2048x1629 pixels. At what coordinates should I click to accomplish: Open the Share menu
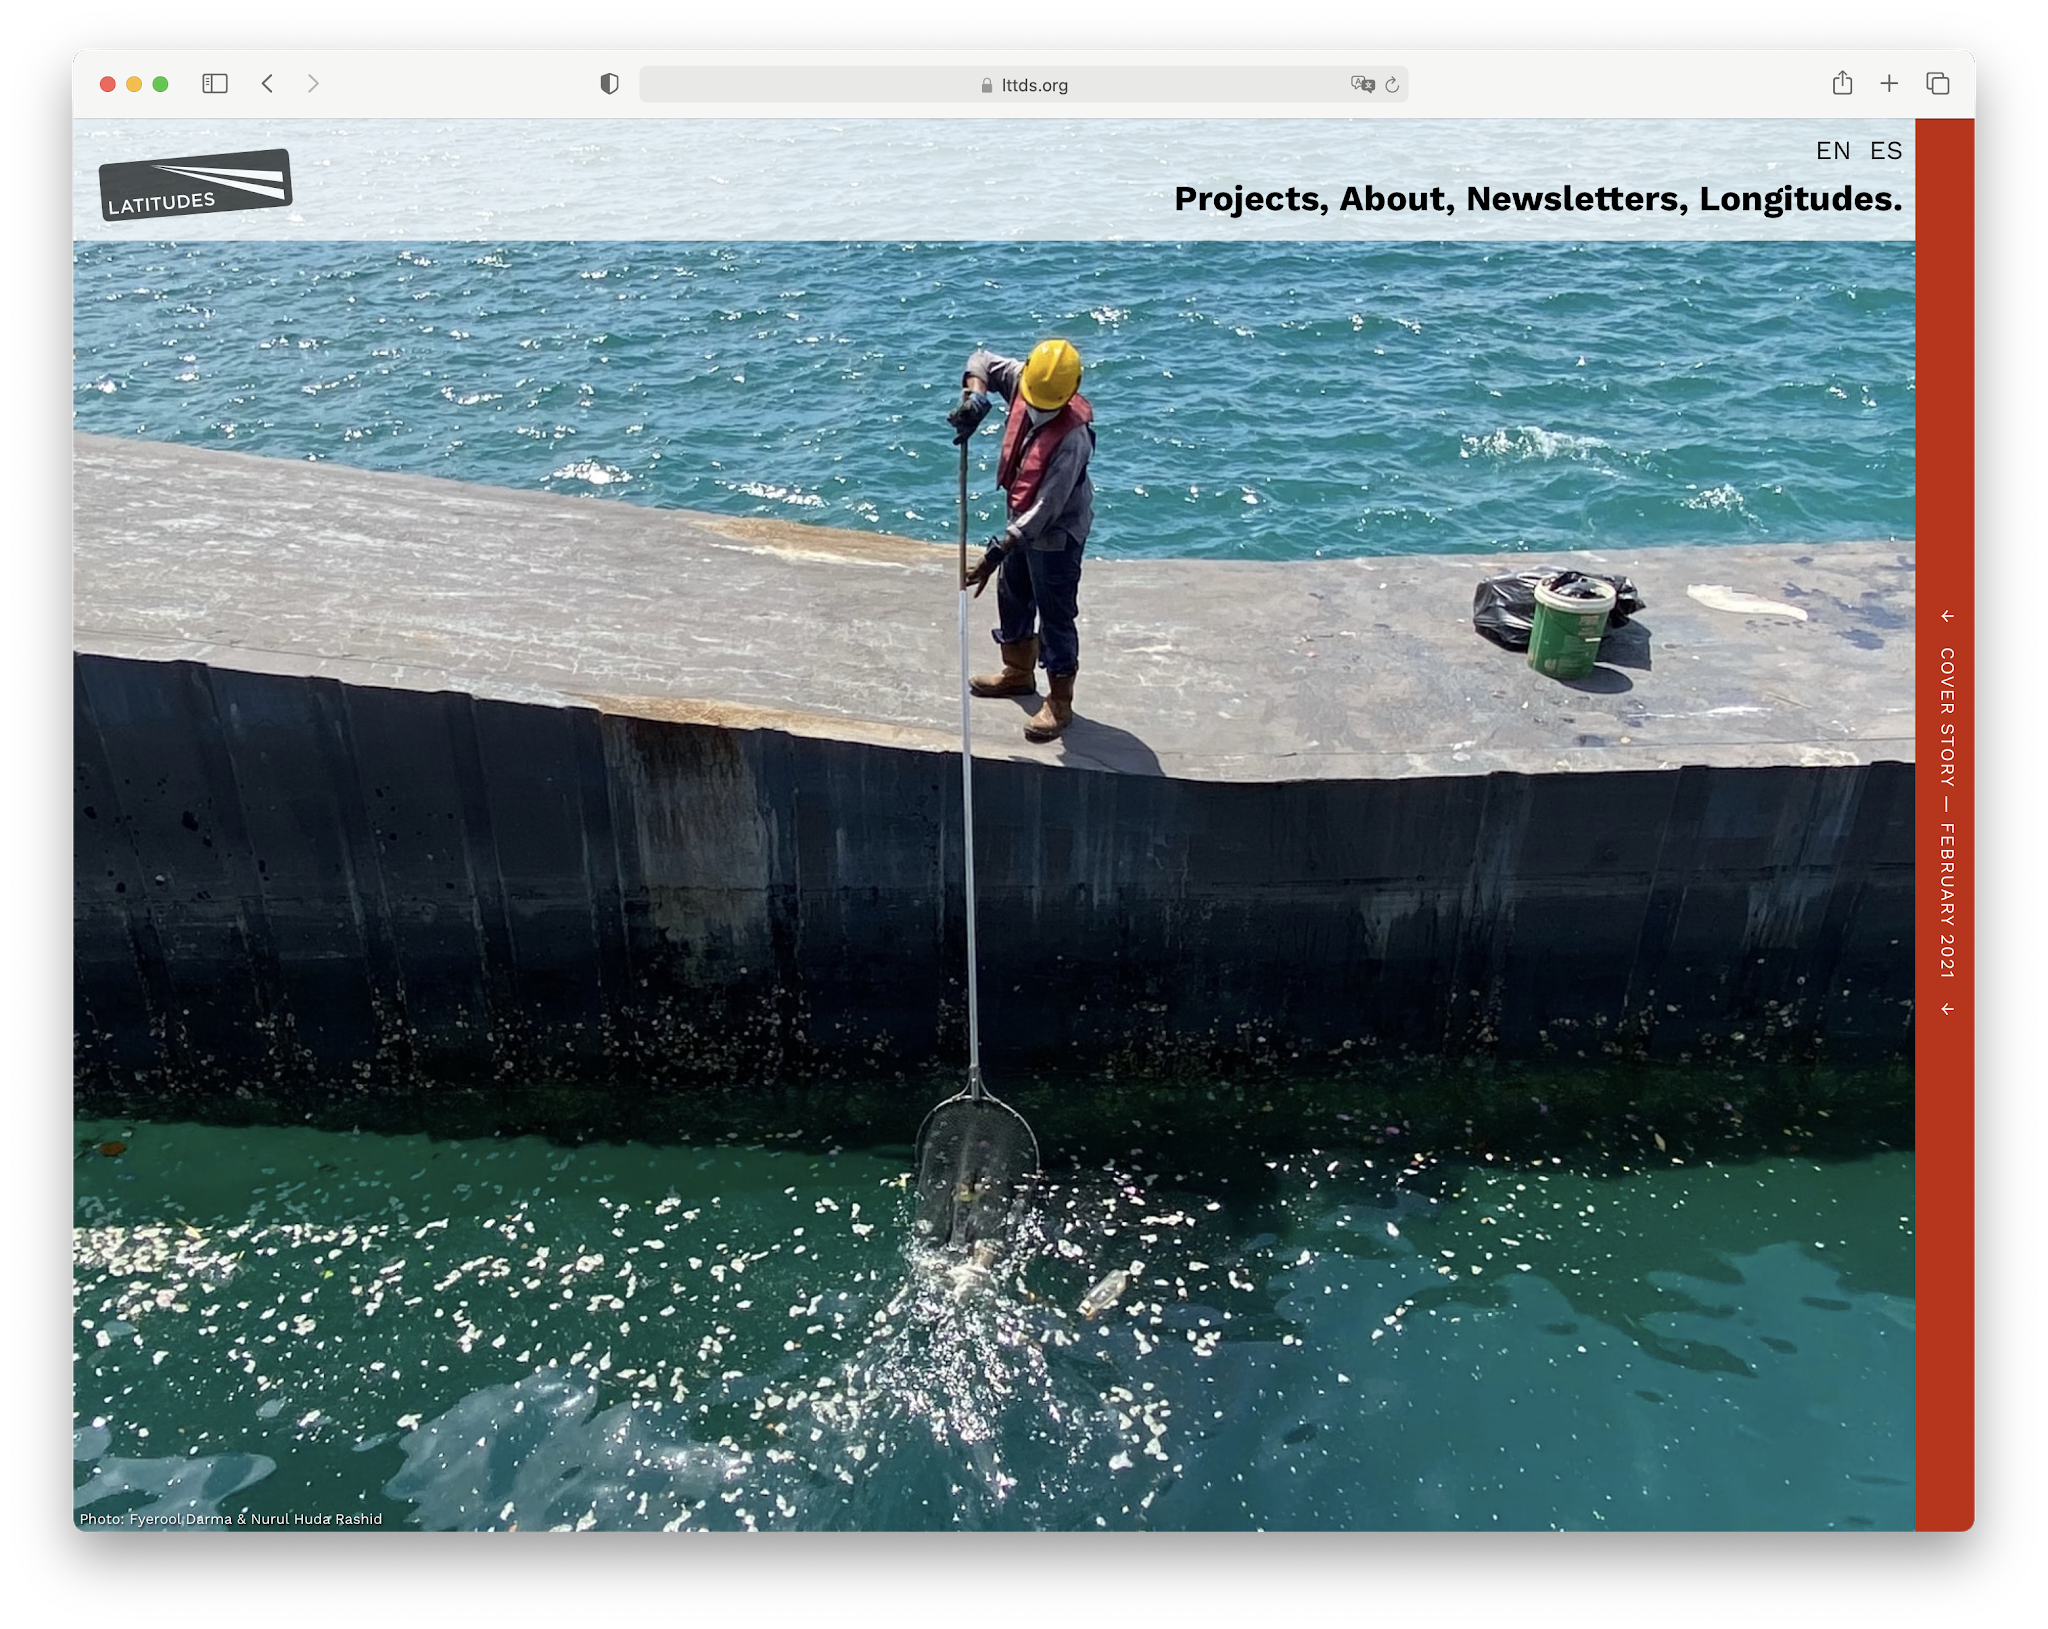tap(1842, 83)
